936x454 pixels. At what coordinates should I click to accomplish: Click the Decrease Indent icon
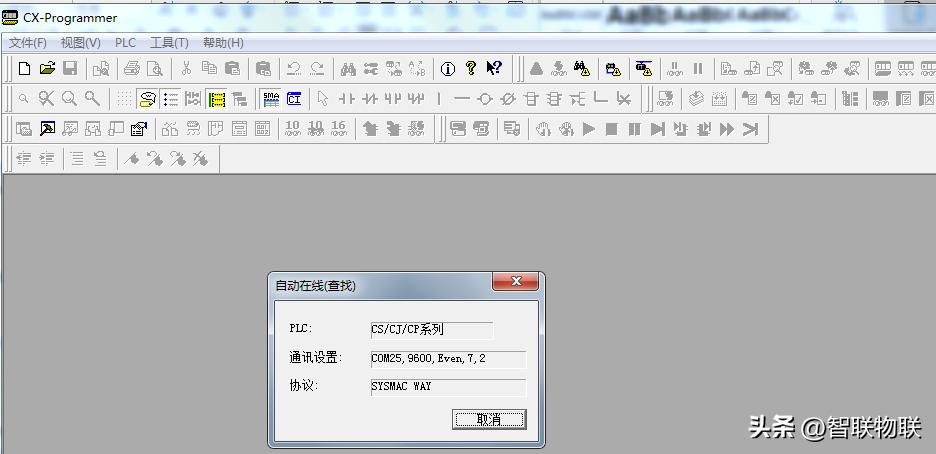click(24, 158)
